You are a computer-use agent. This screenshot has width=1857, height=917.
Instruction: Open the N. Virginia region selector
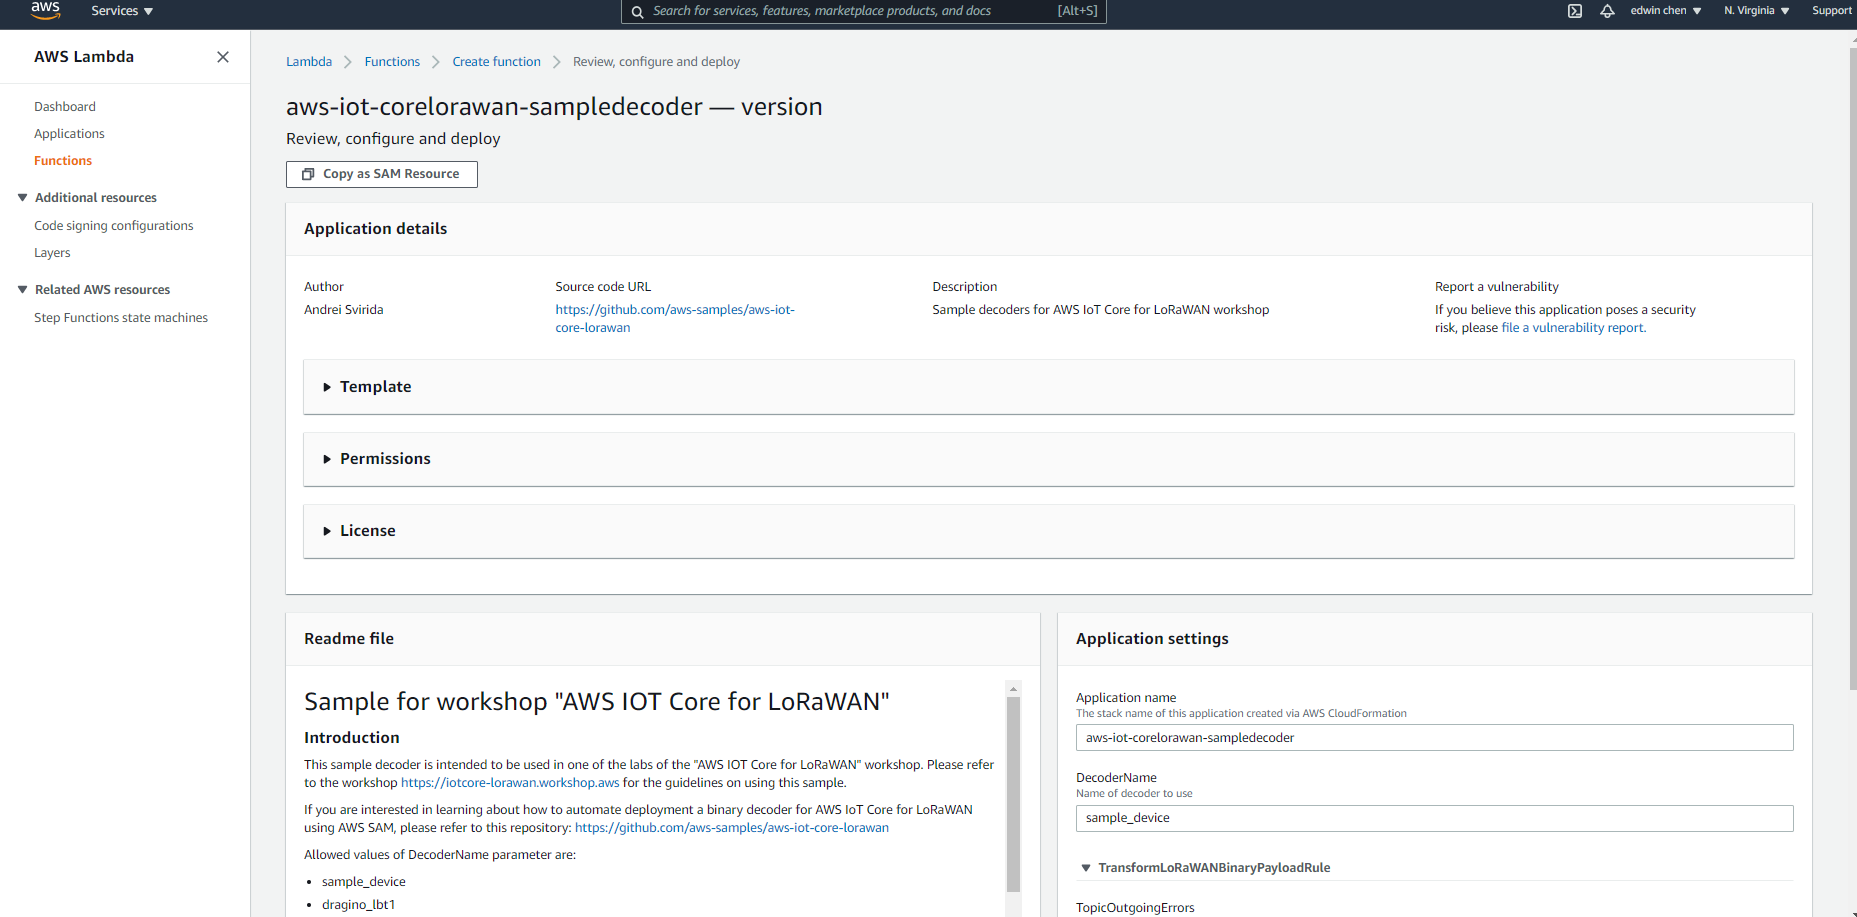tap(1757, 11)
